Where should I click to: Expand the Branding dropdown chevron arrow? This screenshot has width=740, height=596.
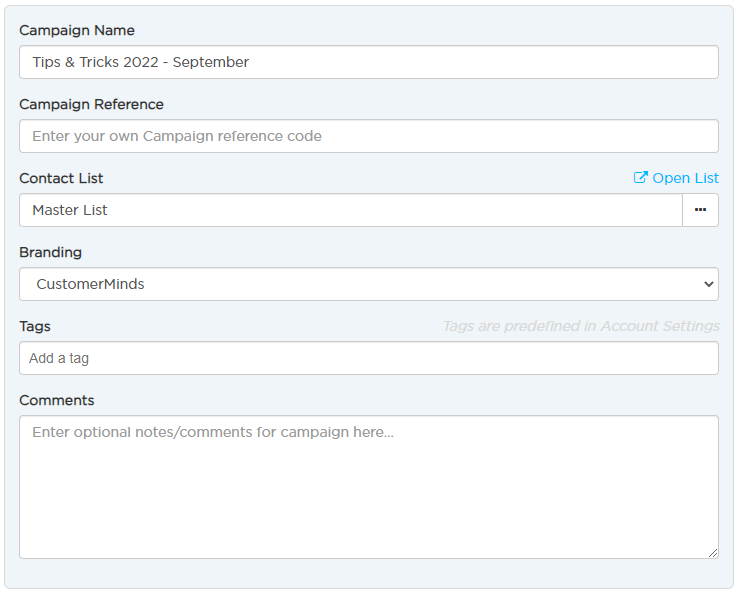coord(708,284)
